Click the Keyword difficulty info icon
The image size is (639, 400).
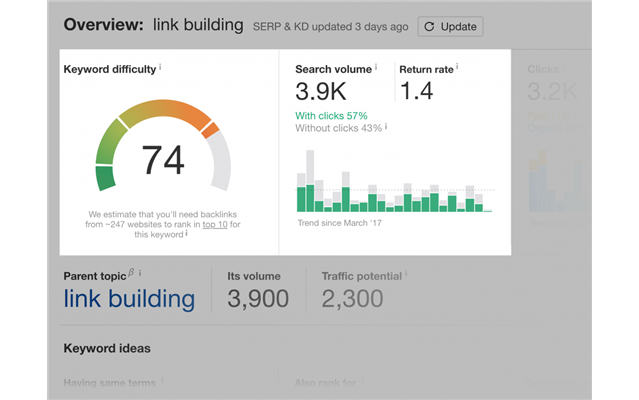pos(161,69)
